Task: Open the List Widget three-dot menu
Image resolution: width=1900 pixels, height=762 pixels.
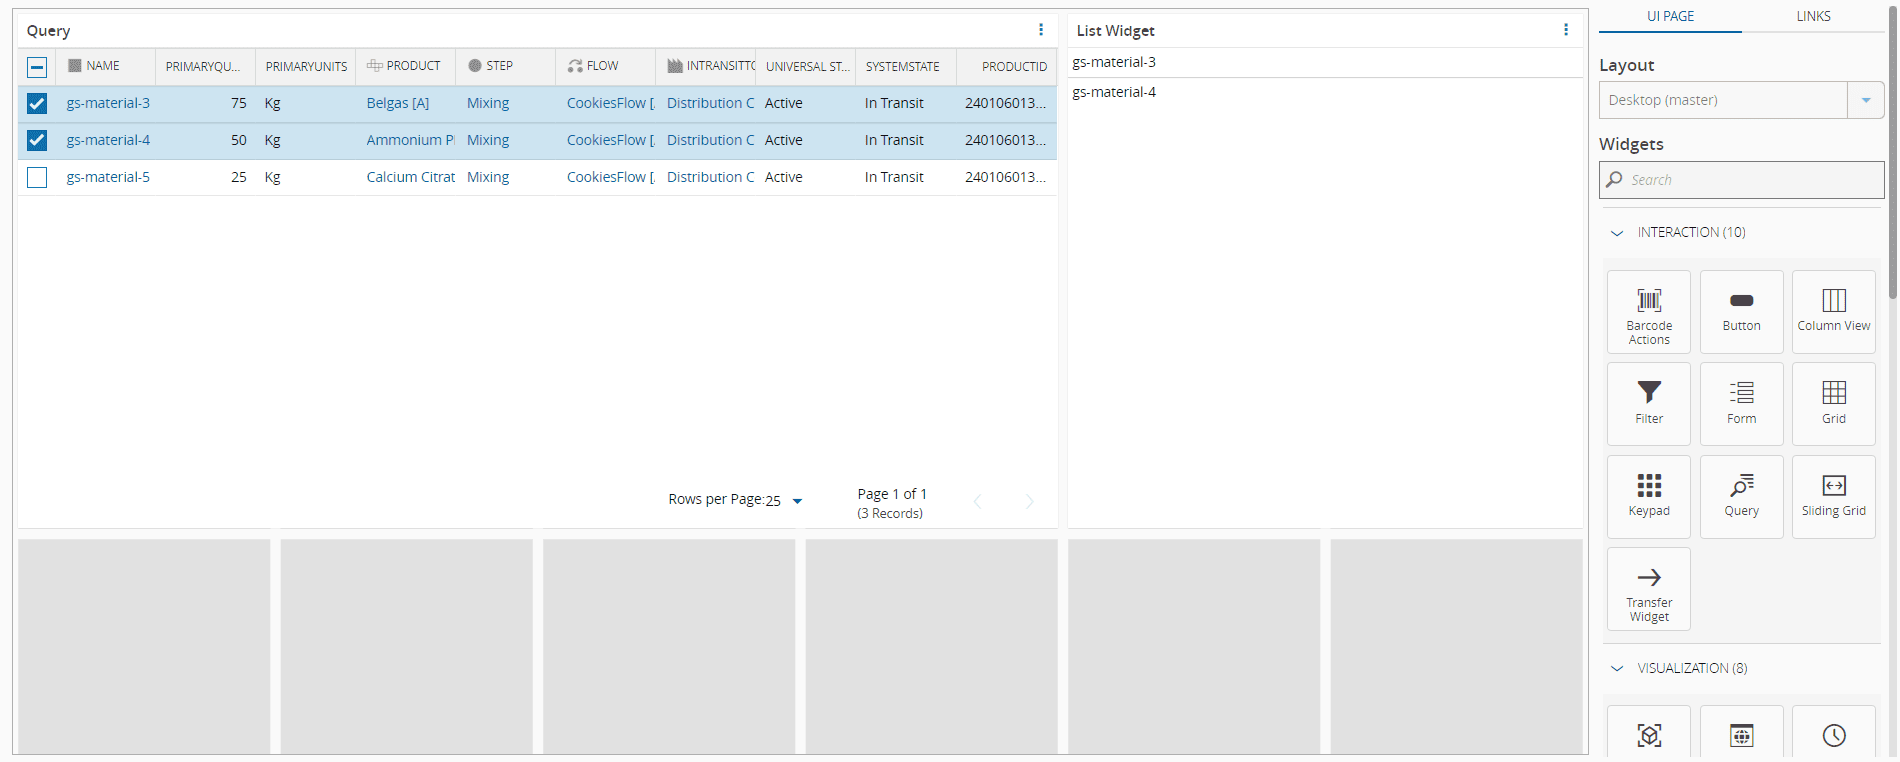Action: click(1566, 30)
